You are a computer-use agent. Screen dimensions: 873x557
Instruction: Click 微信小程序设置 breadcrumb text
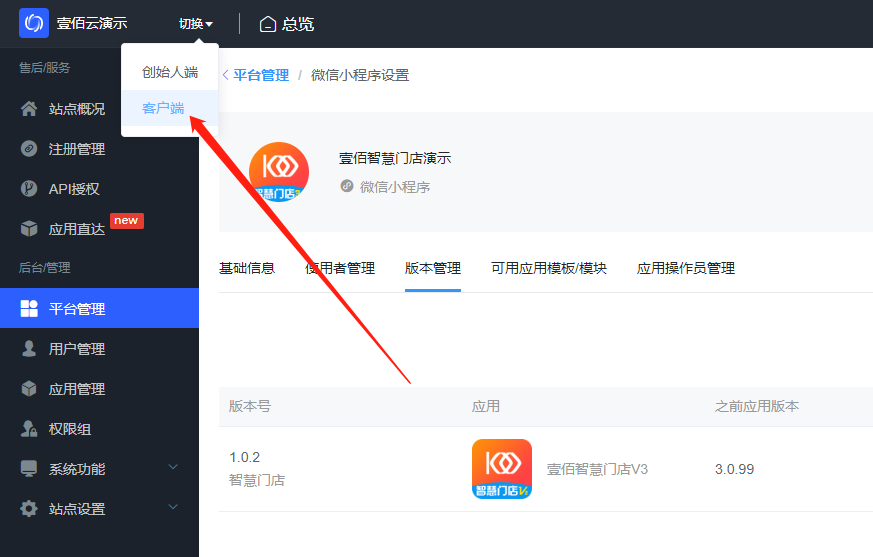coord(360,75)
